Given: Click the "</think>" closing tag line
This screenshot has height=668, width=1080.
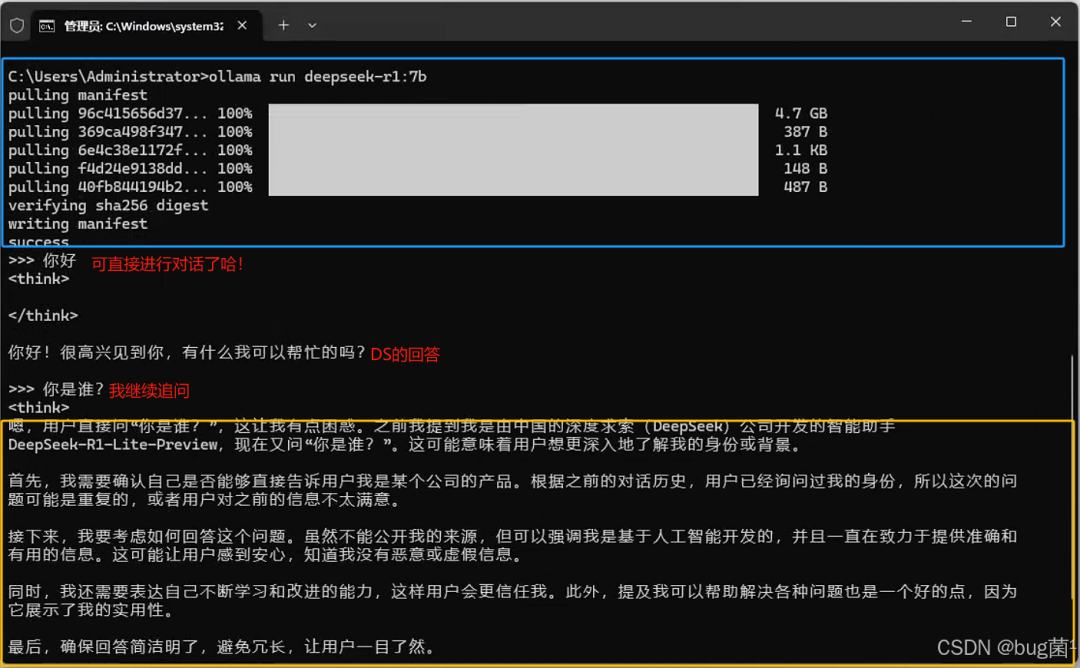Looking at the screenshot, I should pyautogui.click(x=43, y=316).
